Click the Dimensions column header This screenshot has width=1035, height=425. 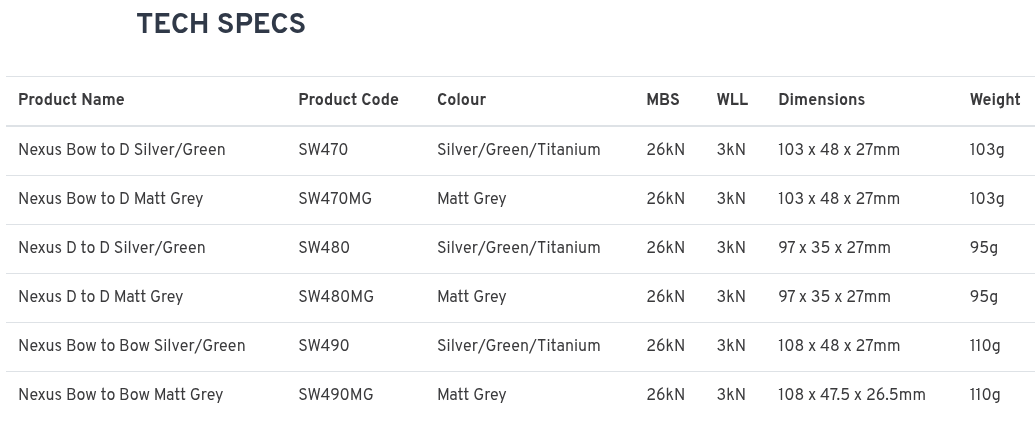tap(821, 100)
